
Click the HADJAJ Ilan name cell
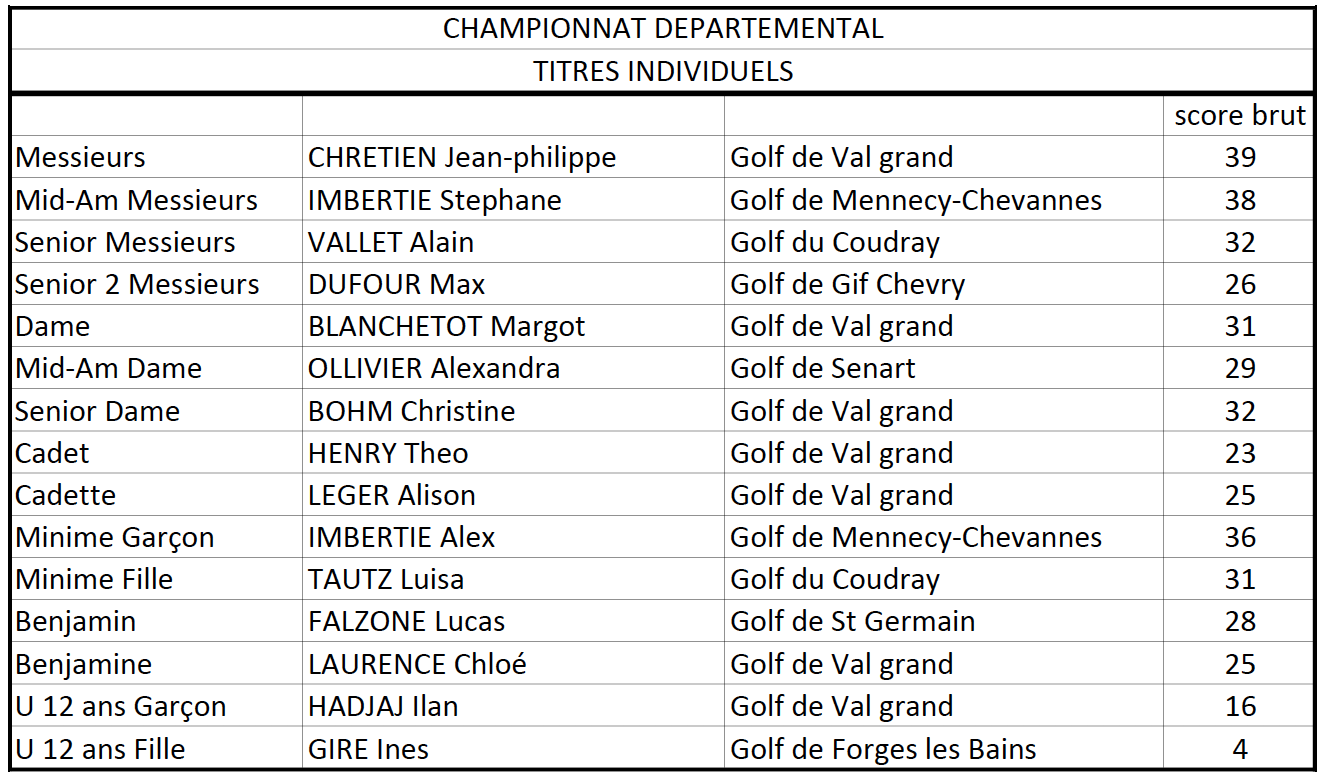click(x=383, y=707)
